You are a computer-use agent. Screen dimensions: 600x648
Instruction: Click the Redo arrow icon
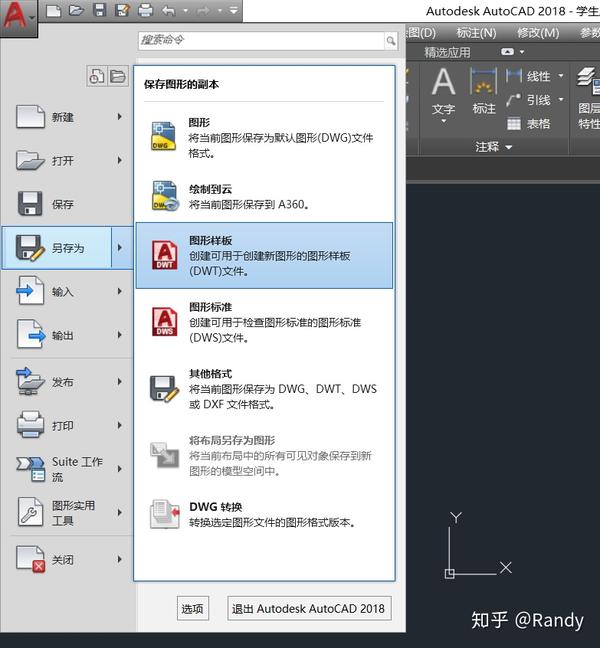[x=203, y=10]
